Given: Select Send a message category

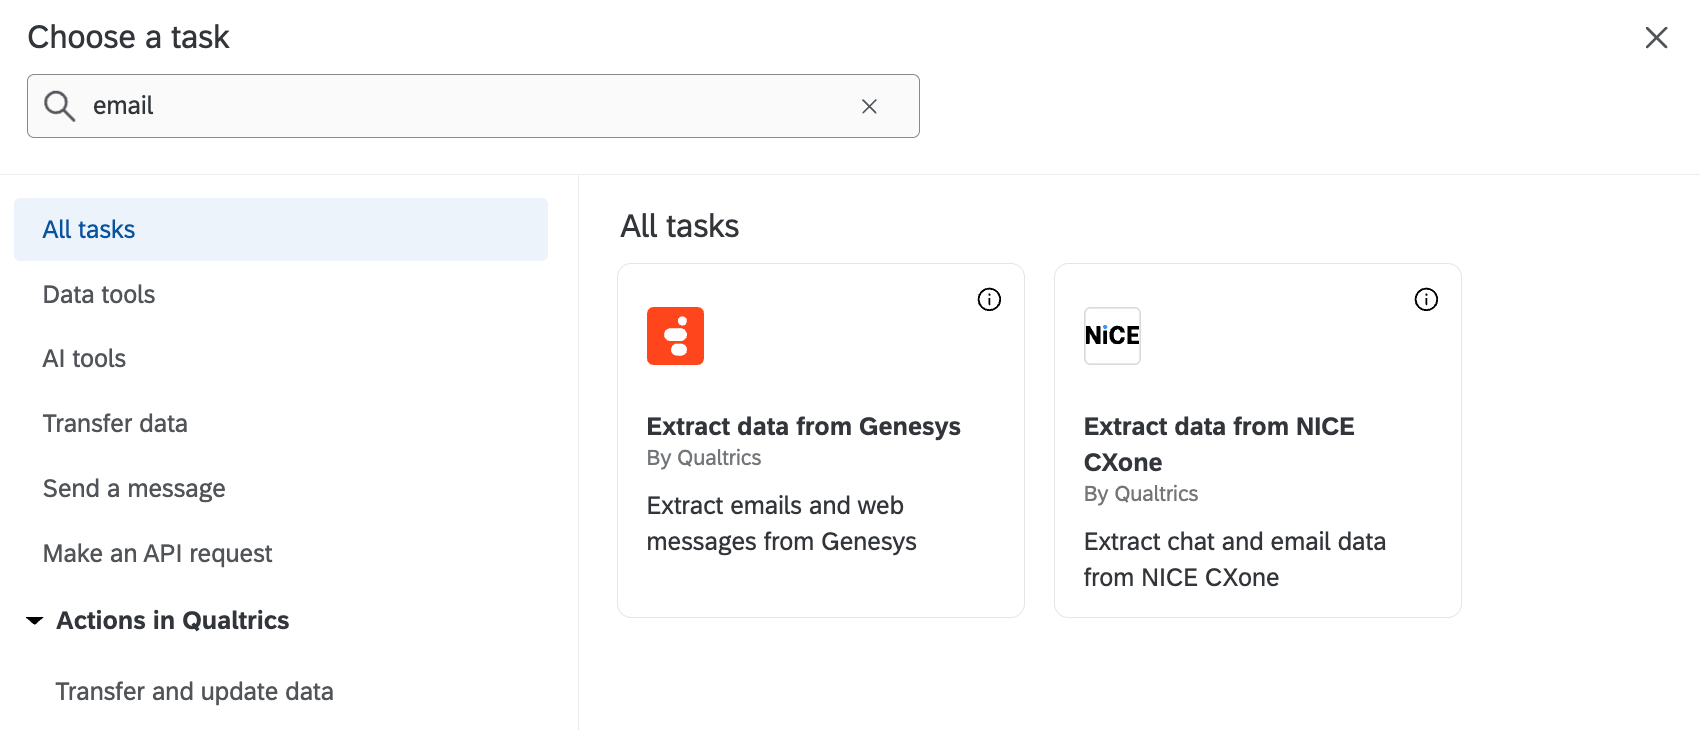Looking at the screenshot, I should (134, 489).
